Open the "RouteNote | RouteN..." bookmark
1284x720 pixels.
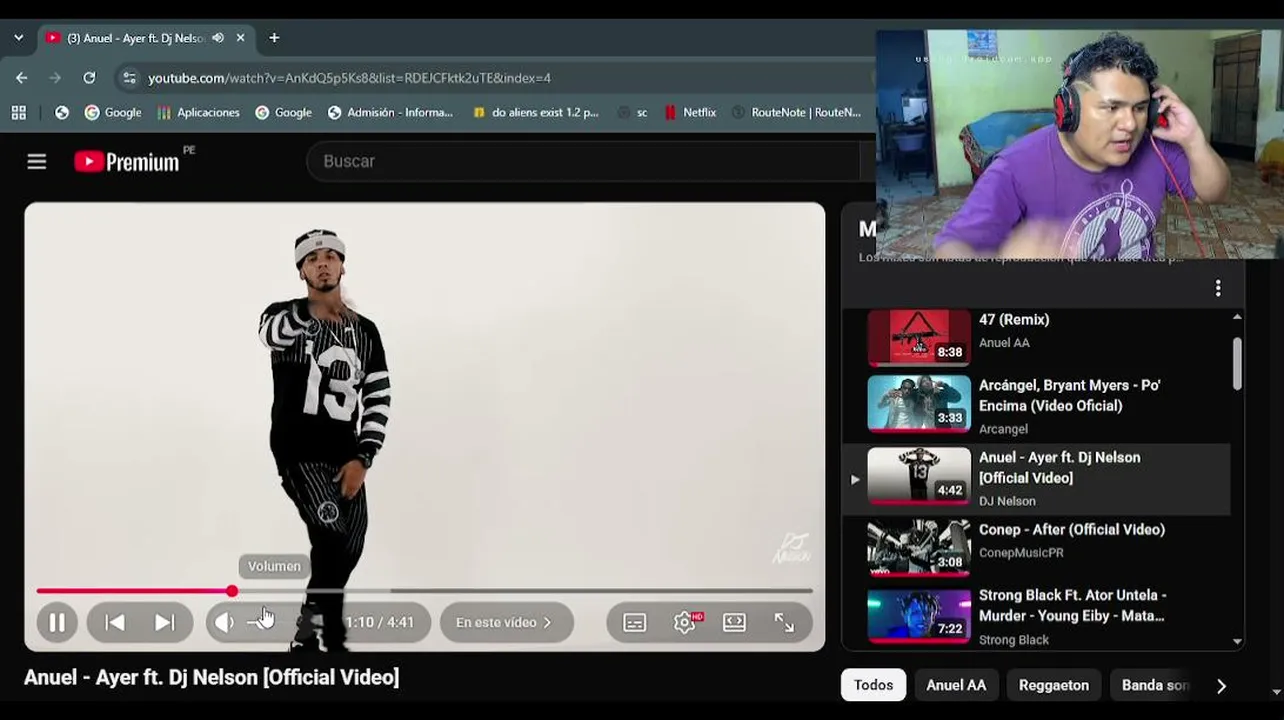click(x=796, y=113)
